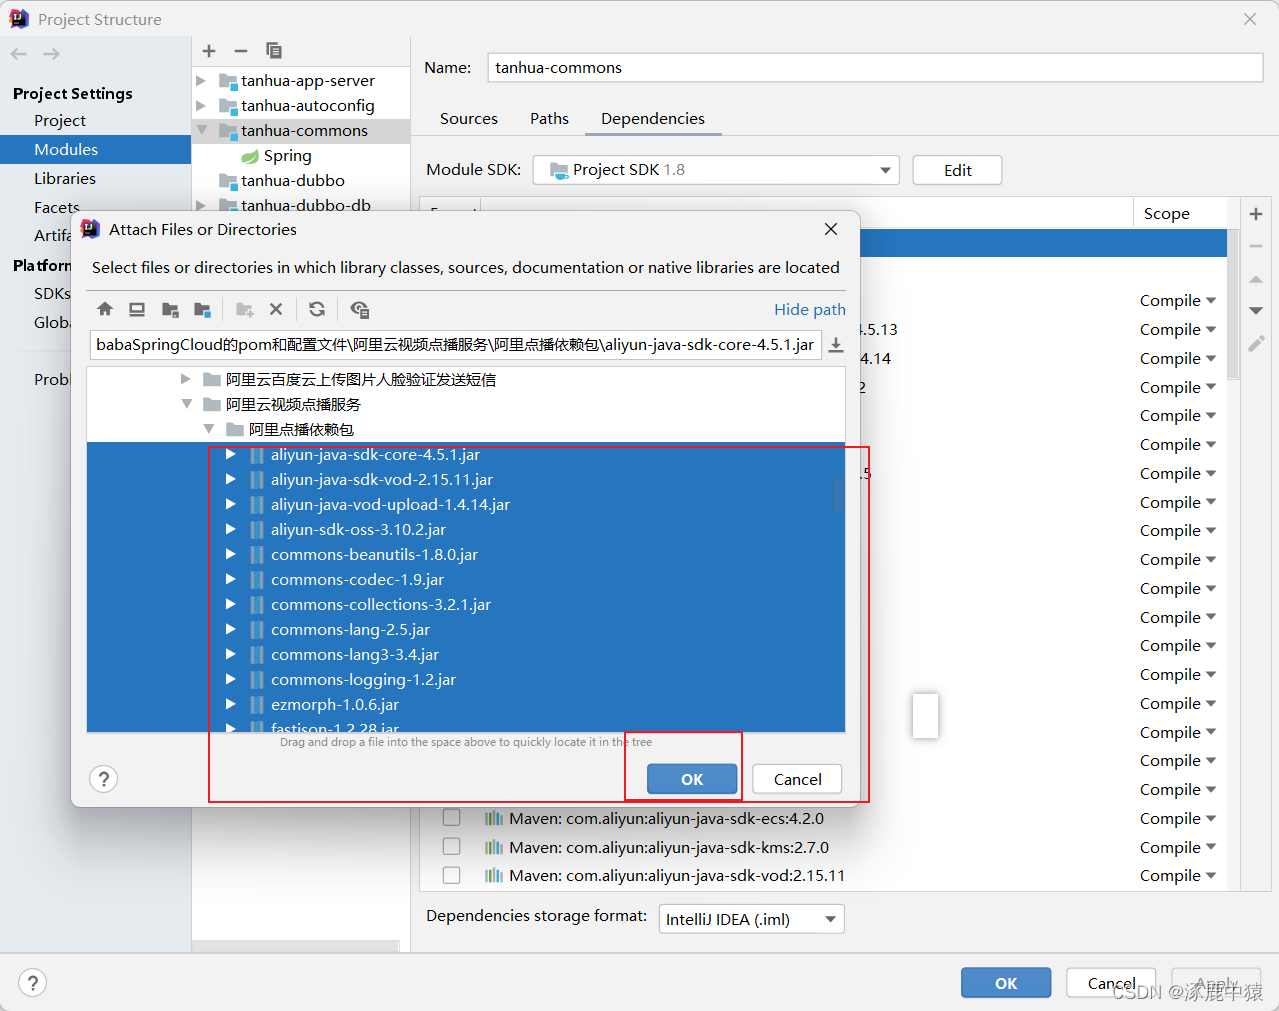Confirm OK in Attach Files dialog
This screenshot has height=1011, width=1279.
point(692,779)
